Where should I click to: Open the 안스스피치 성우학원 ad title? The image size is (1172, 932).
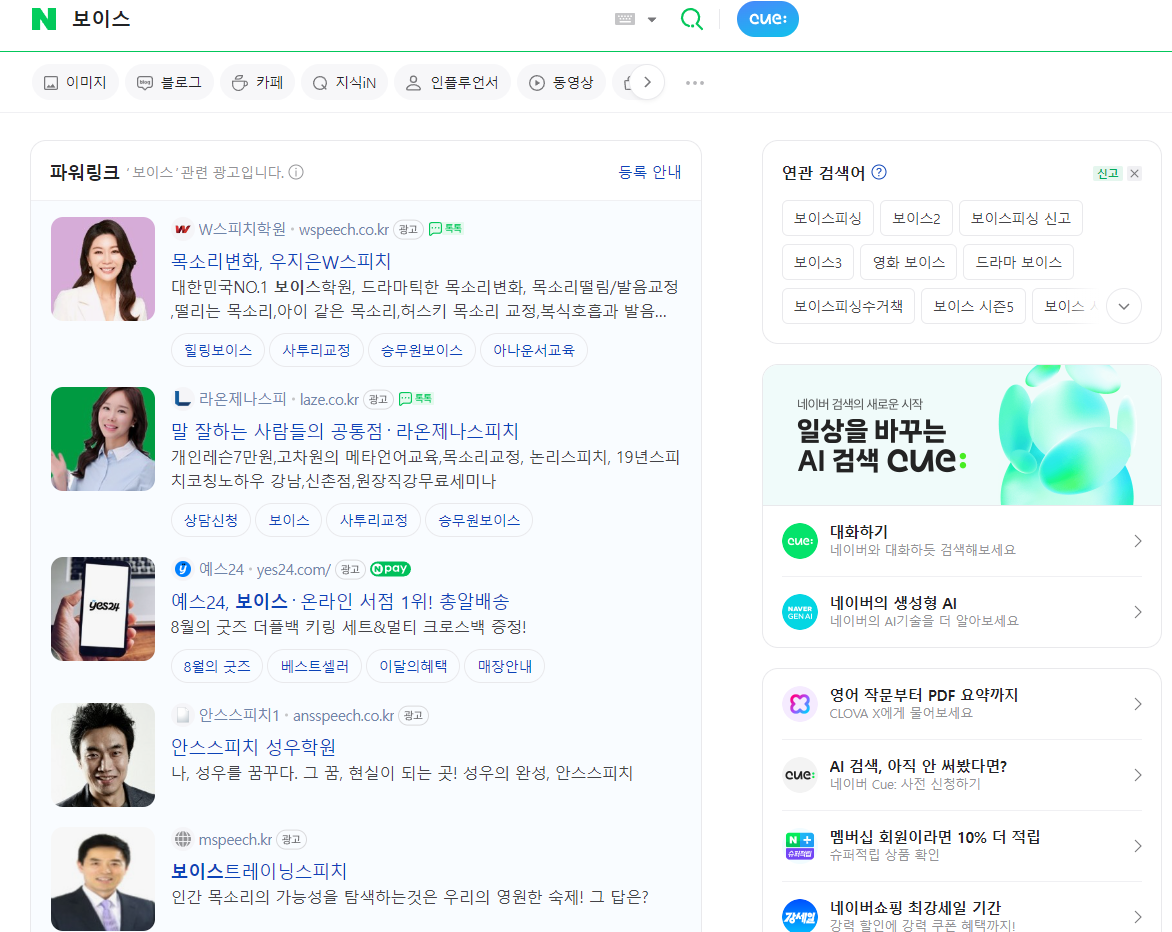click(253, 747)
